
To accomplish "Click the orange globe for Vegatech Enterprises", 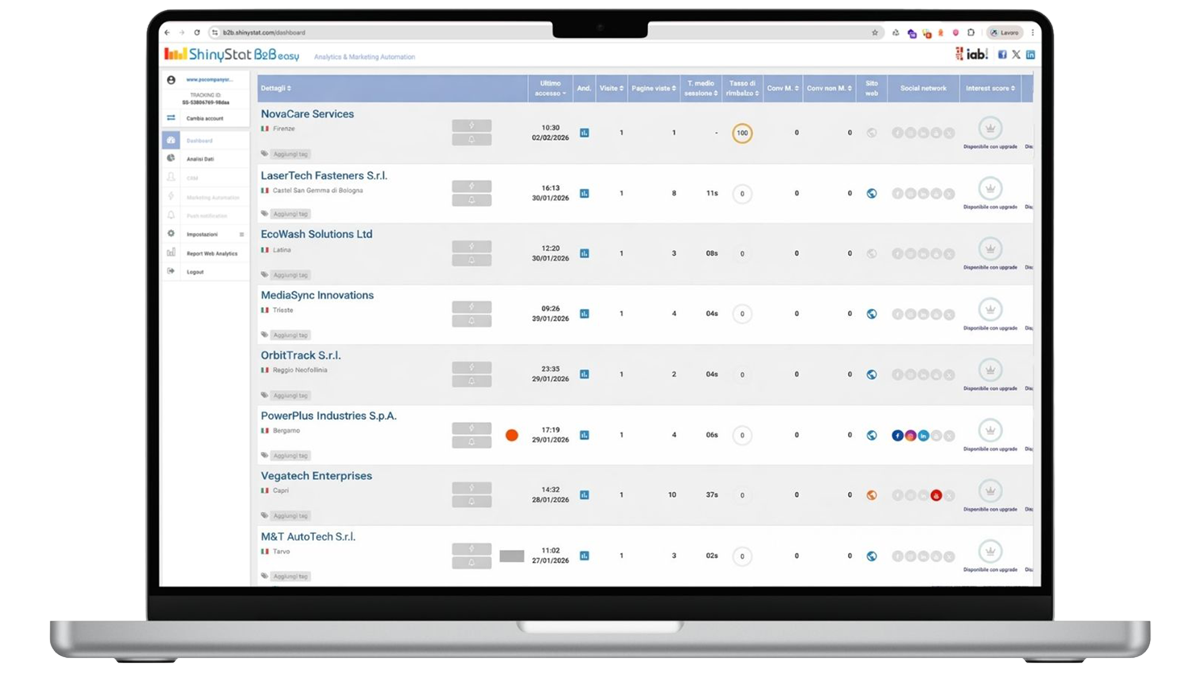I will (x=871, y=495).
